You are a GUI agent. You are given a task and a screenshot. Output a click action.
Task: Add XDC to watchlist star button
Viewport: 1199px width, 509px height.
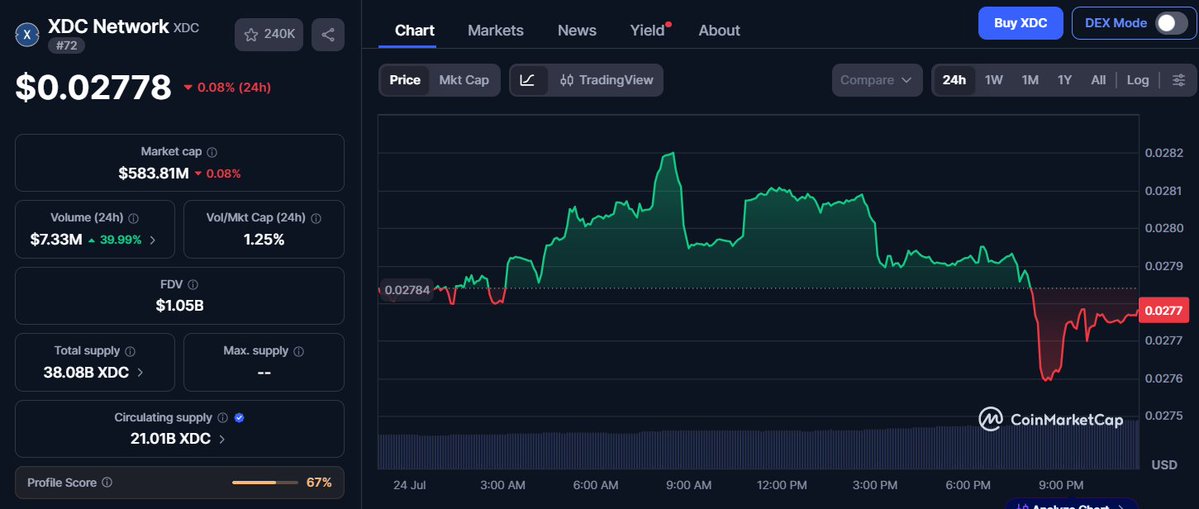(269, 34)
